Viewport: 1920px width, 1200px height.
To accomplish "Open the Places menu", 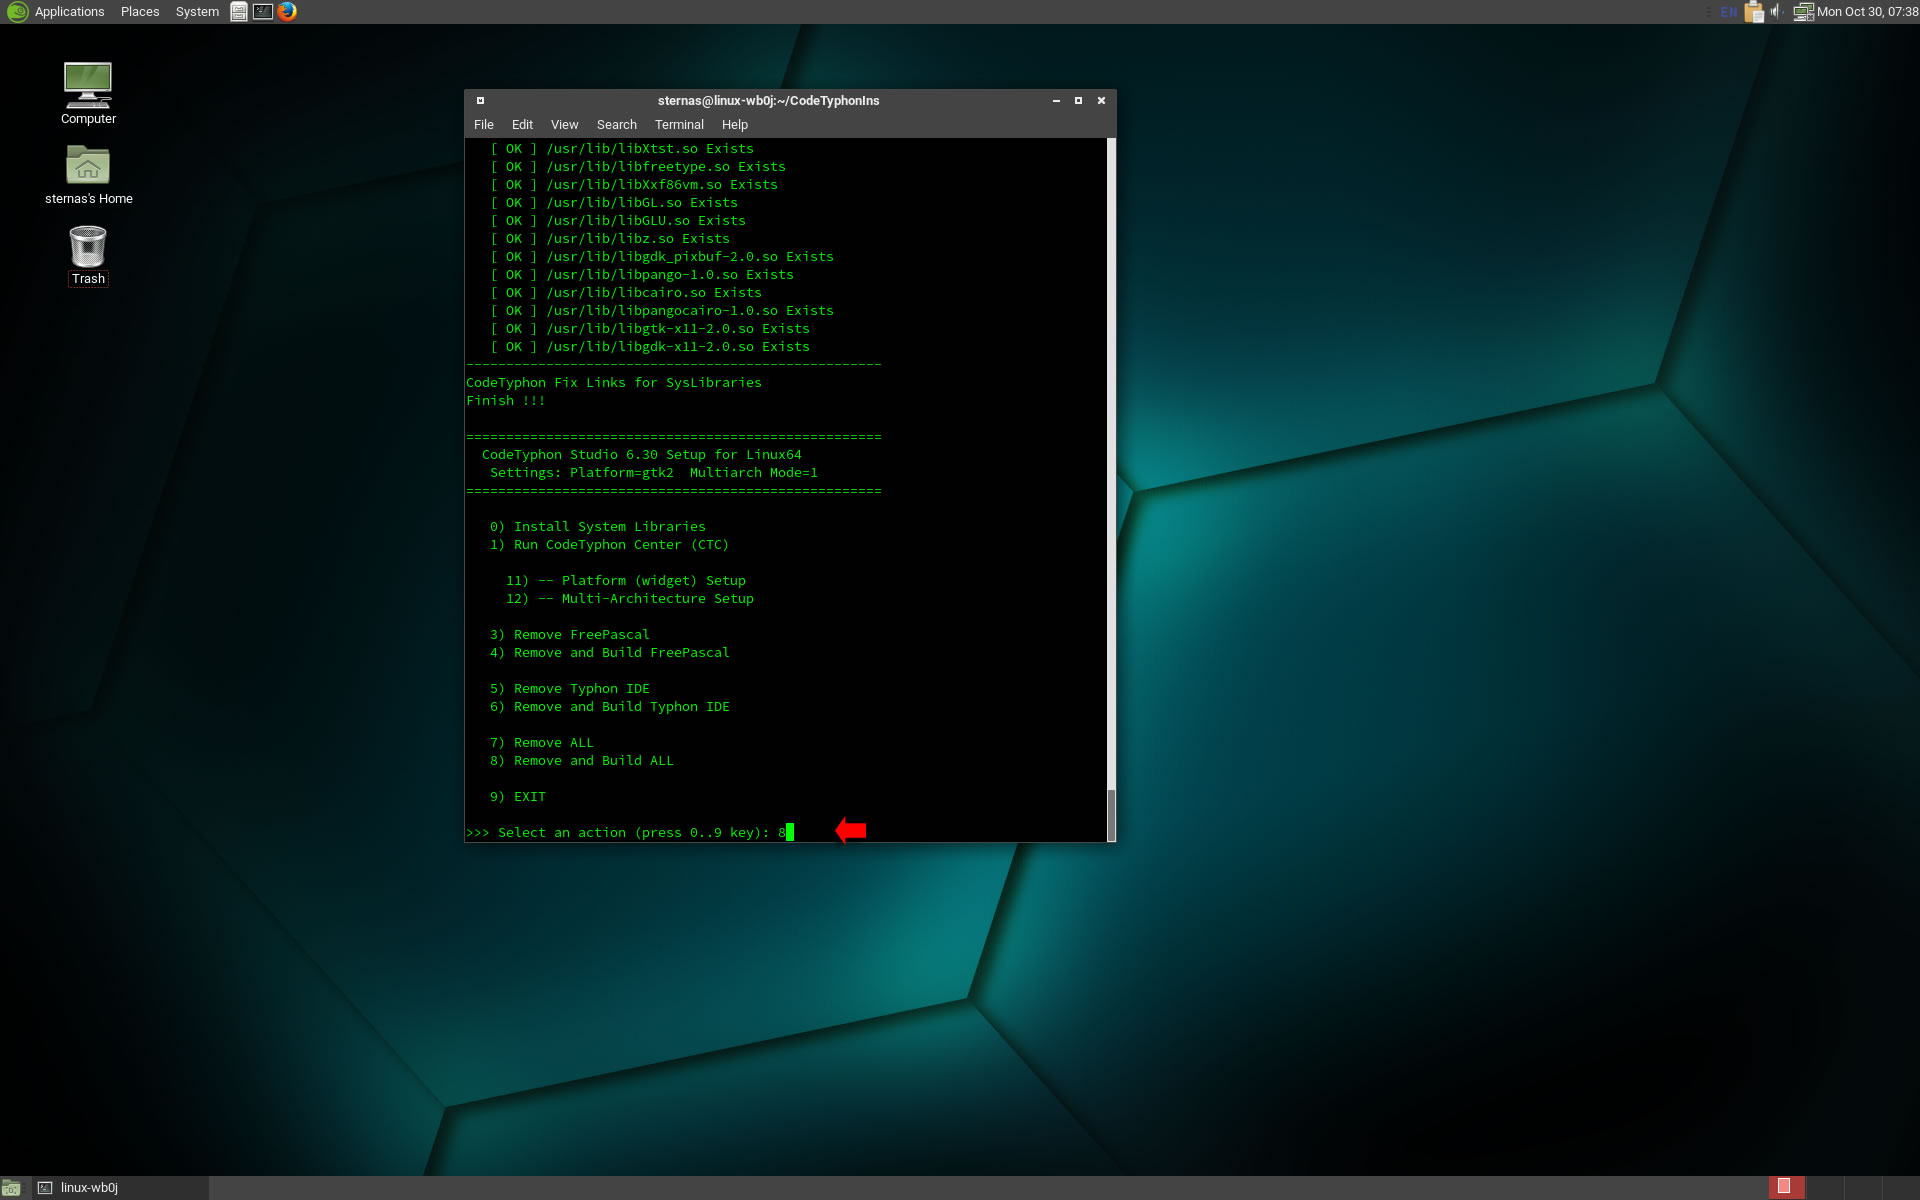I will point(140,12).
